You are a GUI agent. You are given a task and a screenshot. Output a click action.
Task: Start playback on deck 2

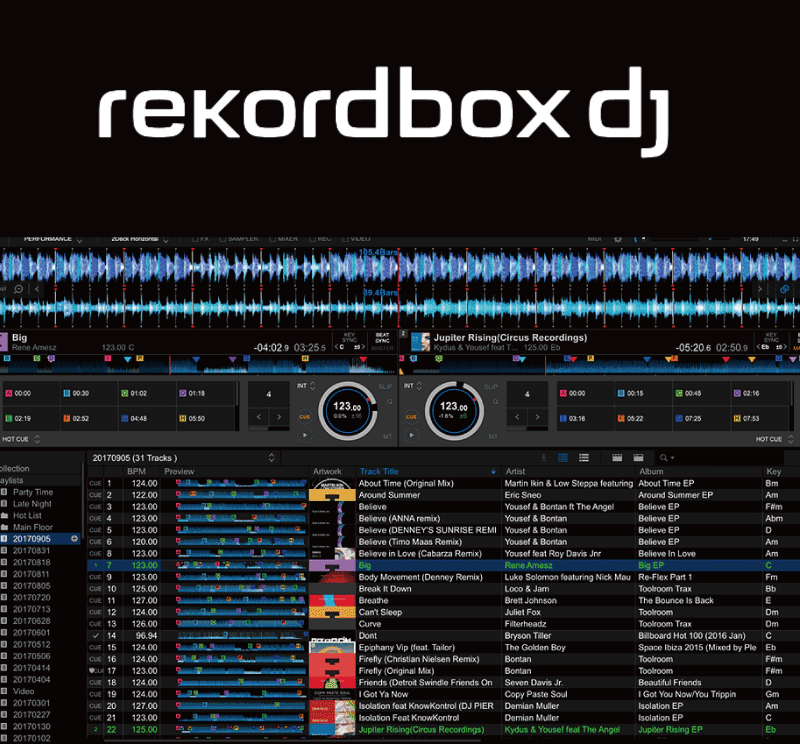click(x=411, y=435)
